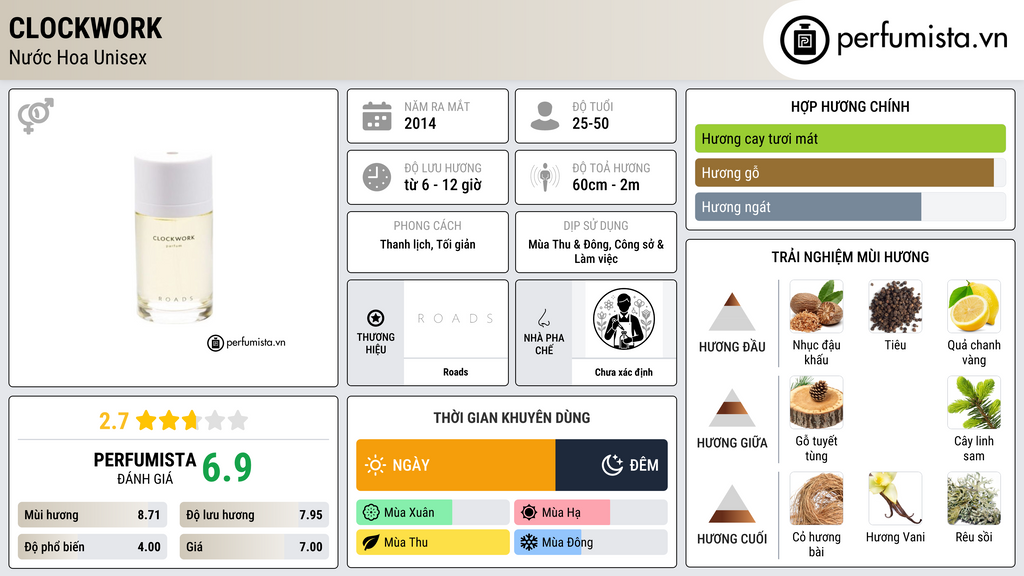
Task: Click the Chưa xác định perfumer label
Action: (624, 372)
